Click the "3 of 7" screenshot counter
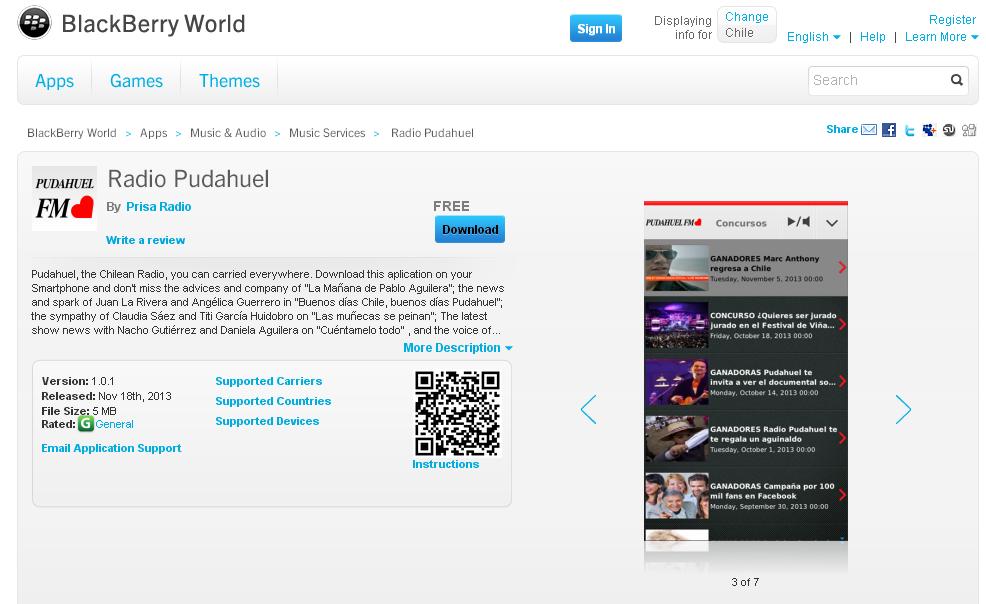This screenshot has width=986, height=604. pos(745,582)
